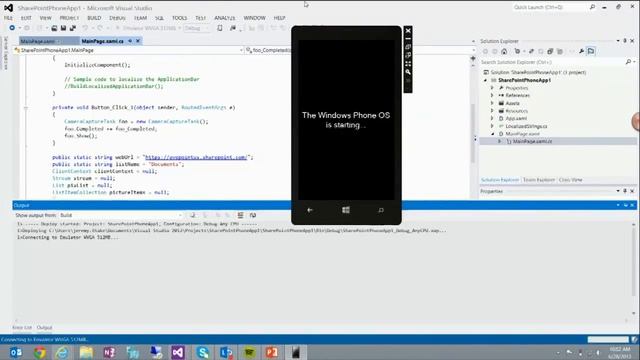This screenshot has width=640, height=360.
Task: Collapse the SharePointPhoneApp1 project node
Action: click(x=486, y=80)
